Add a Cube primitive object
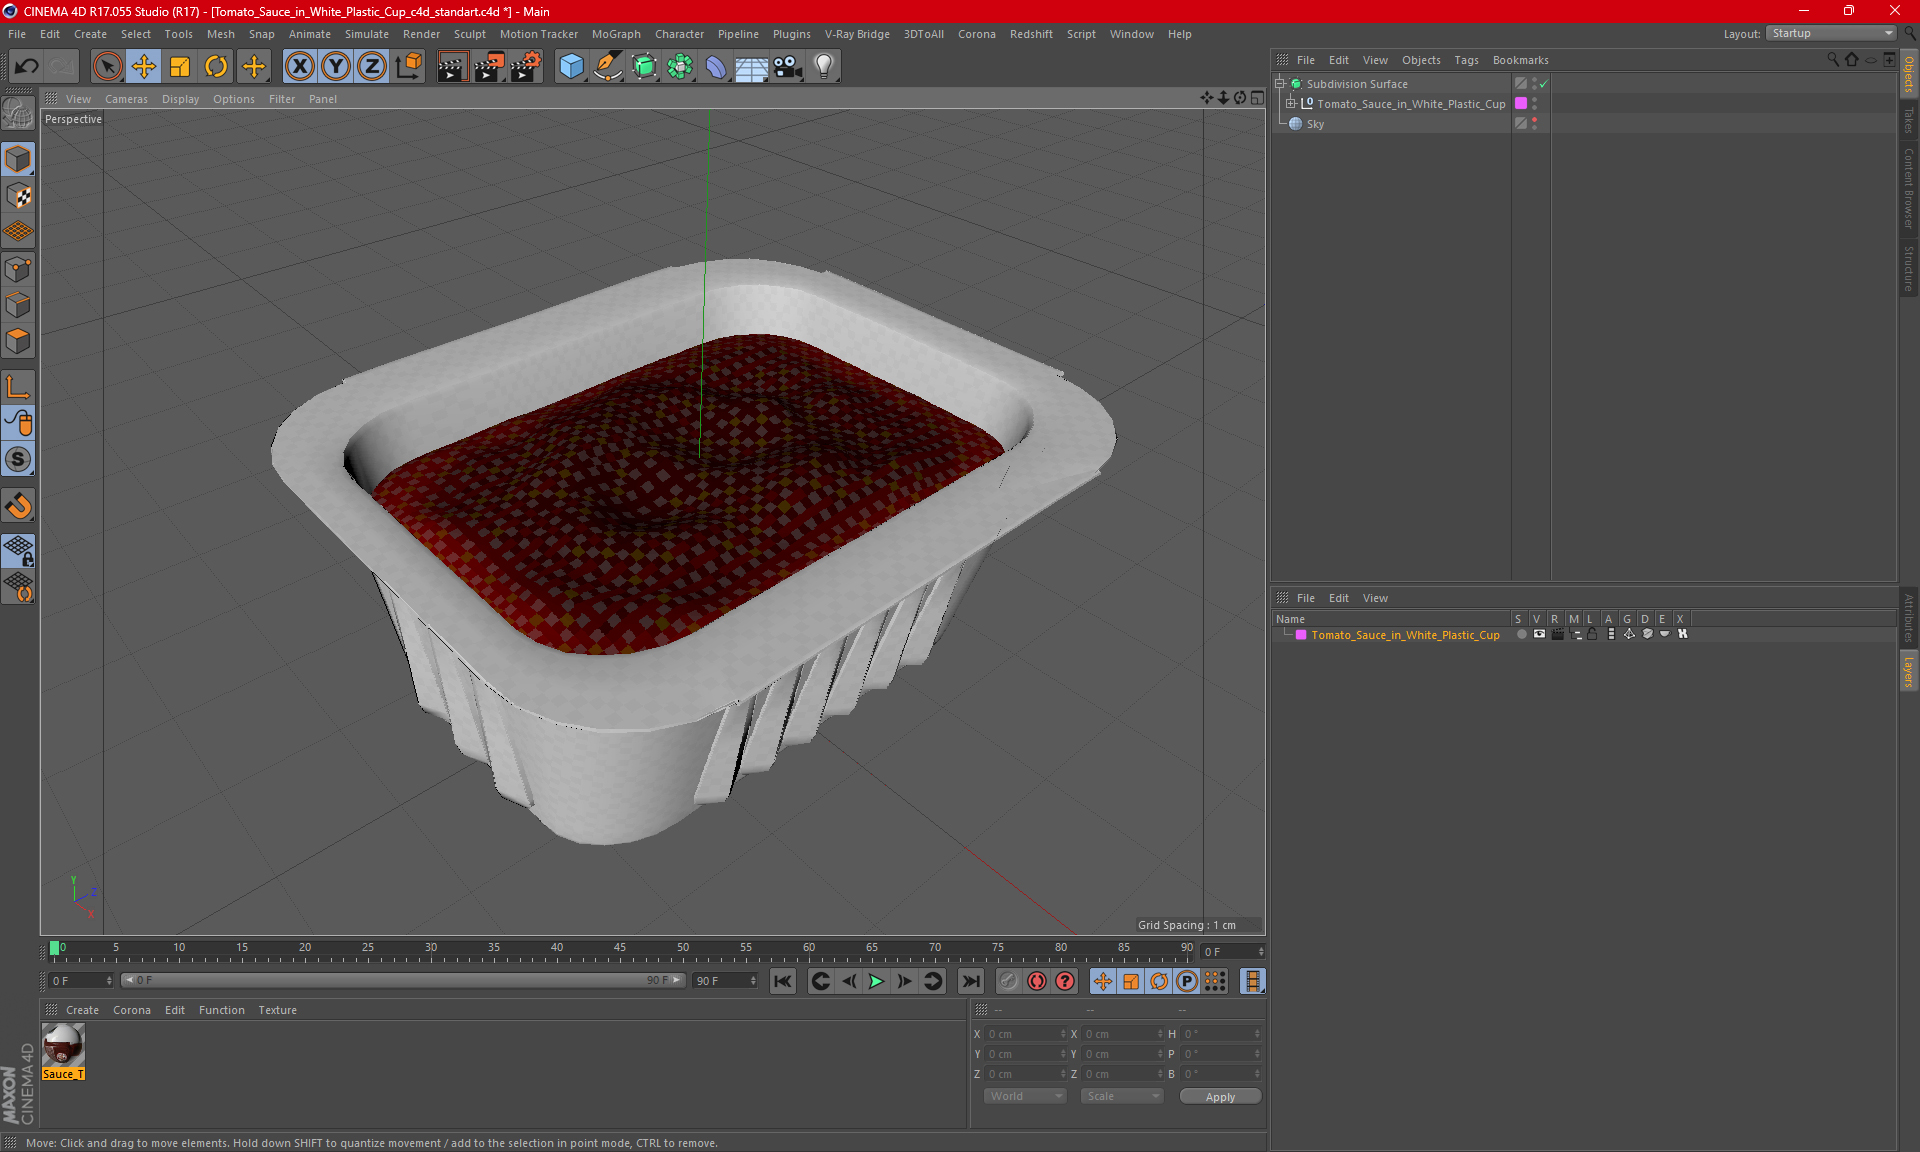The image size is (1920, 1152). tap(571, 66)
